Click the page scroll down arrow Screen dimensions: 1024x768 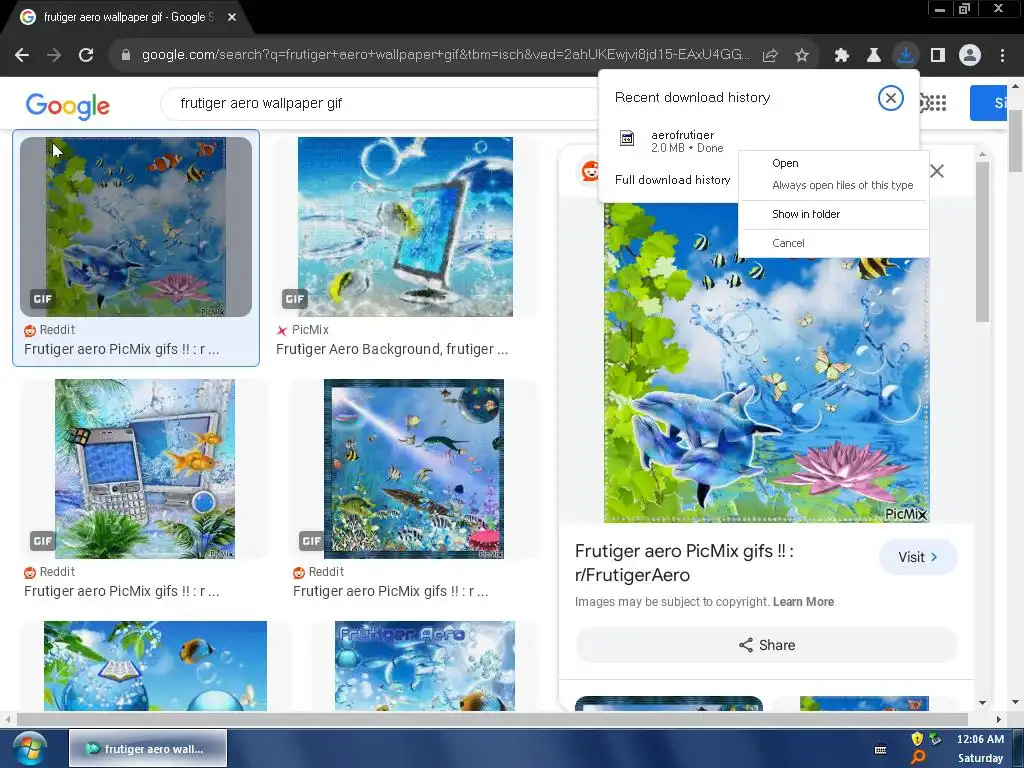pos(1016,703)
